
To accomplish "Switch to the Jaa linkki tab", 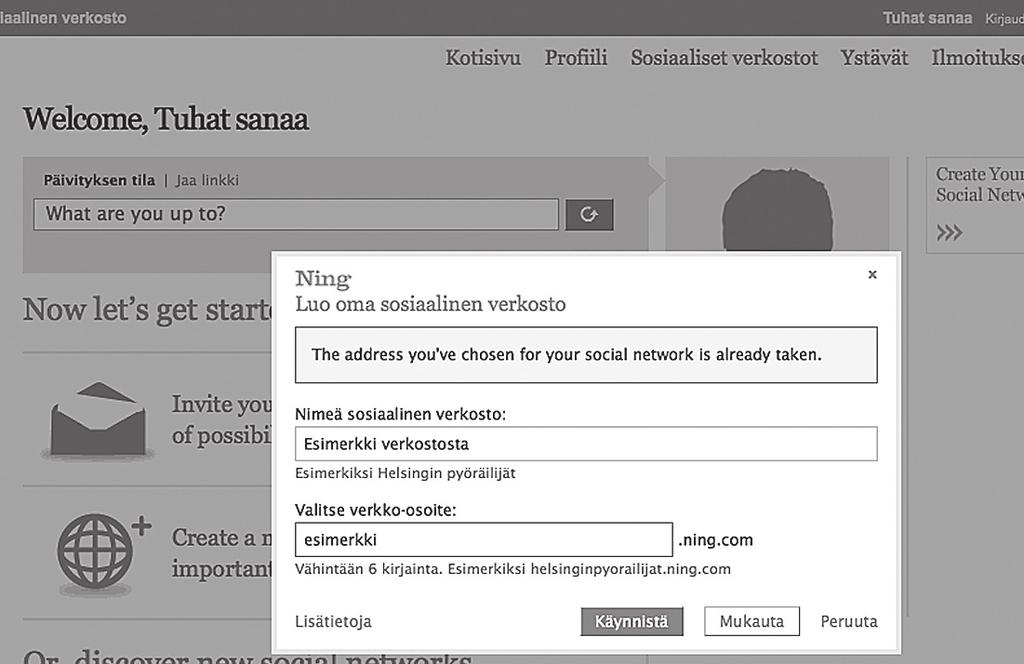I will click(207, 180).
